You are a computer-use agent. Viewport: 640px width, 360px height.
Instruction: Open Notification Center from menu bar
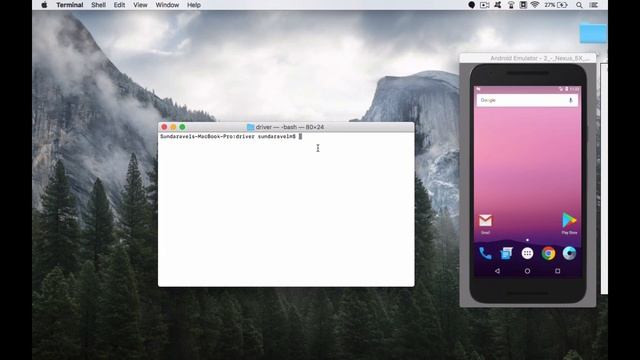pyautogui.click(x=594, y=5)
